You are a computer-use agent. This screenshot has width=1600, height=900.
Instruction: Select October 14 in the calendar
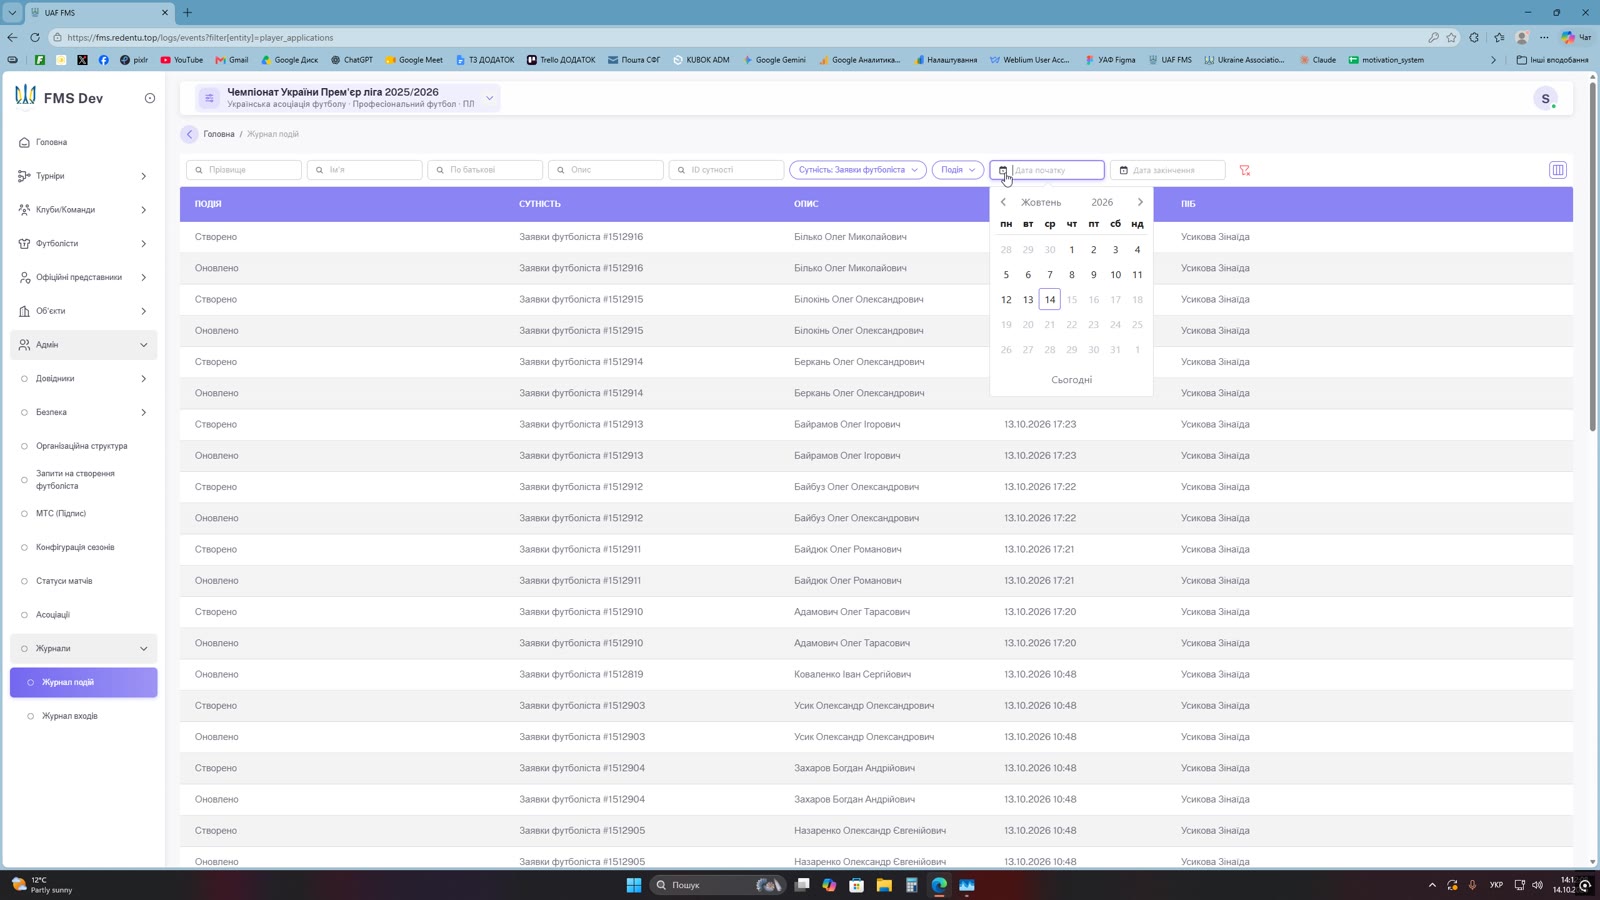[x=1050, y=300]
